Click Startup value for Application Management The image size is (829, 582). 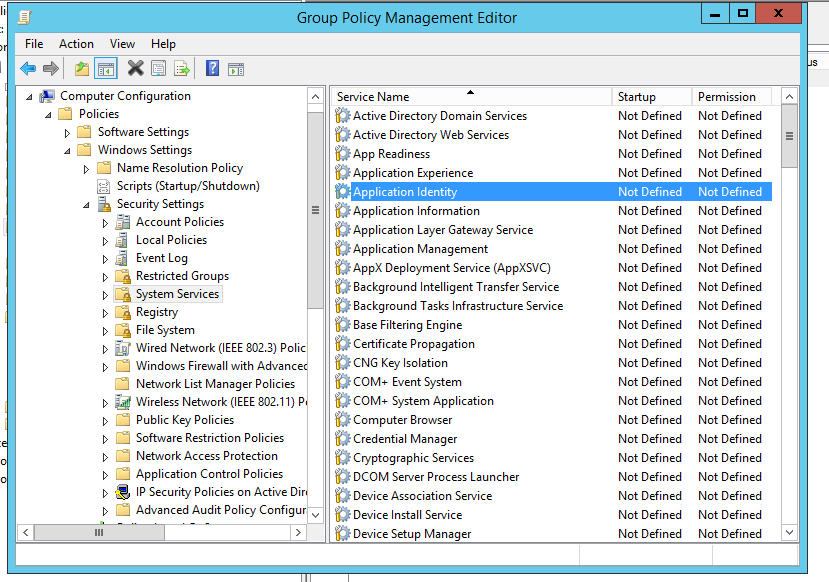point(650,249)
